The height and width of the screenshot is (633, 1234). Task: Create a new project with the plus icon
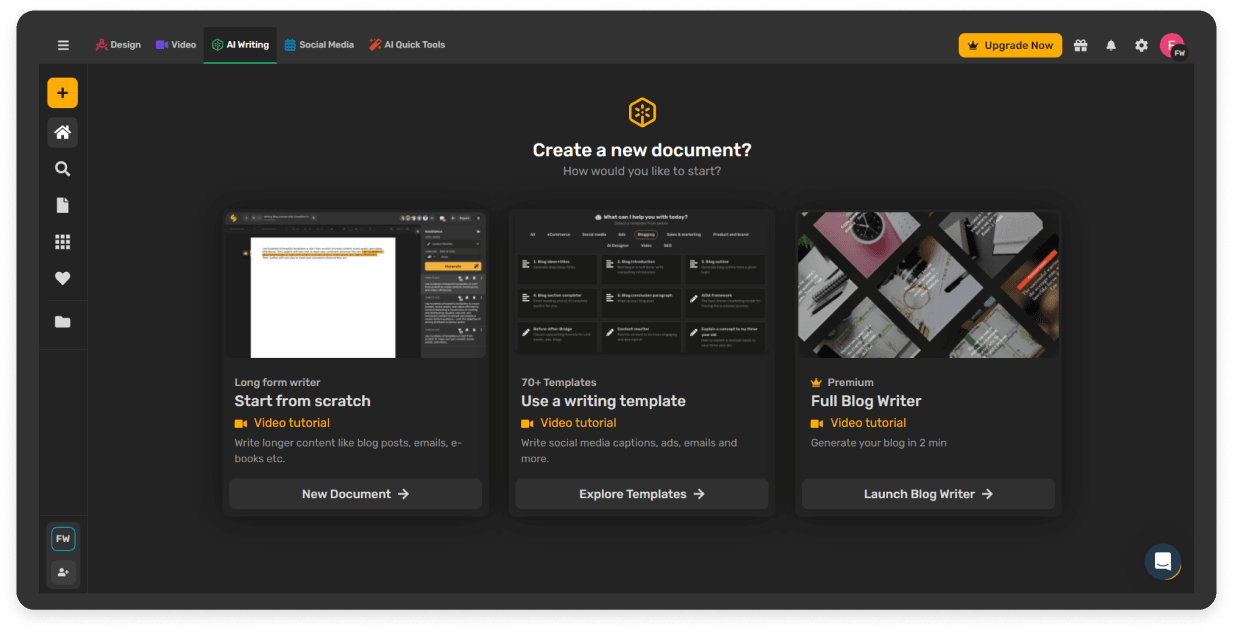(62, 92)
